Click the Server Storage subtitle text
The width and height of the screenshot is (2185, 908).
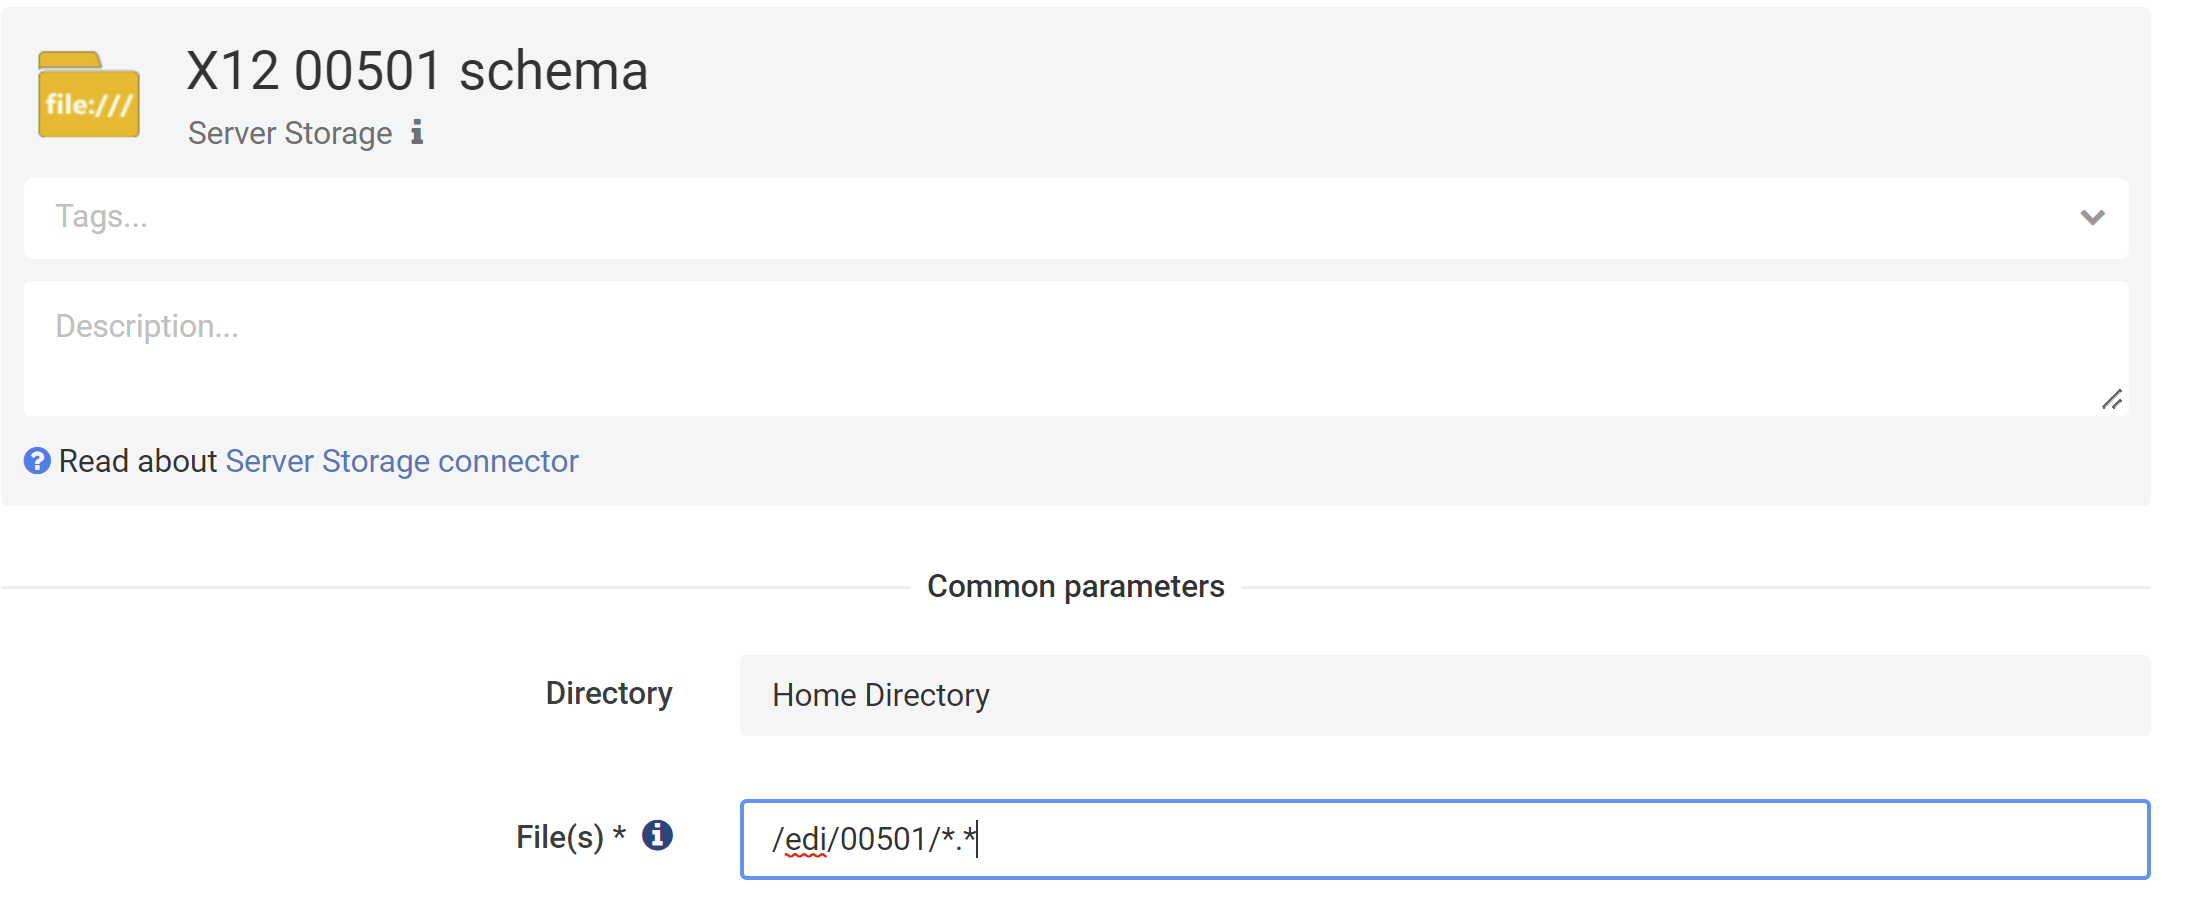(x=290, y=133)
